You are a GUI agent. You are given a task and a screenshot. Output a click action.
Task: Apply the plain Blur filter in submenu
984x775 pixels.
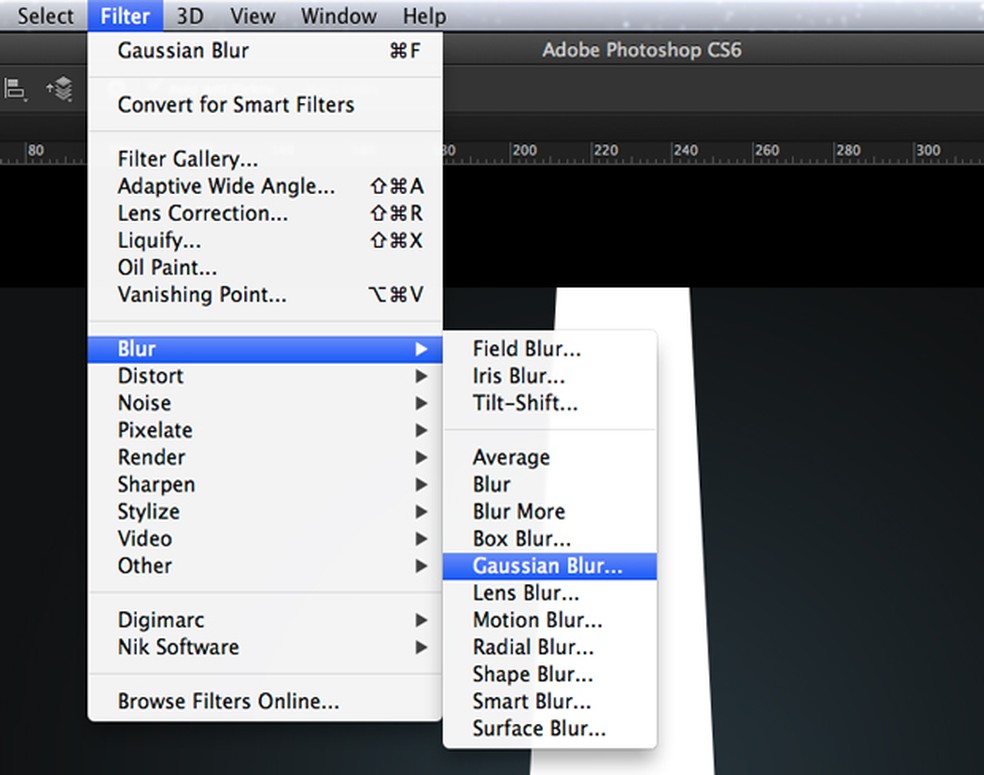click(550, 484)
